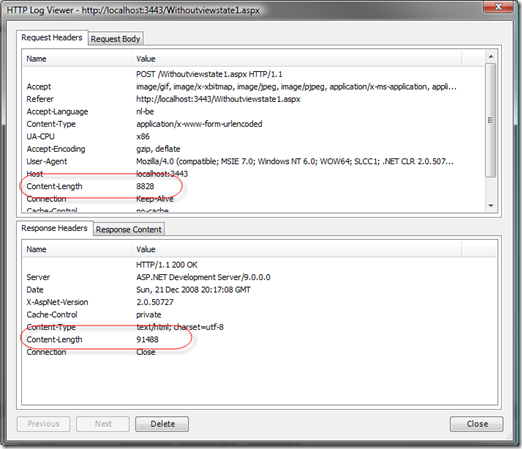Viewport: 522px width, 449px height.
Task: Click the request headers scrollbar thumb
Action: click(491, 120)
